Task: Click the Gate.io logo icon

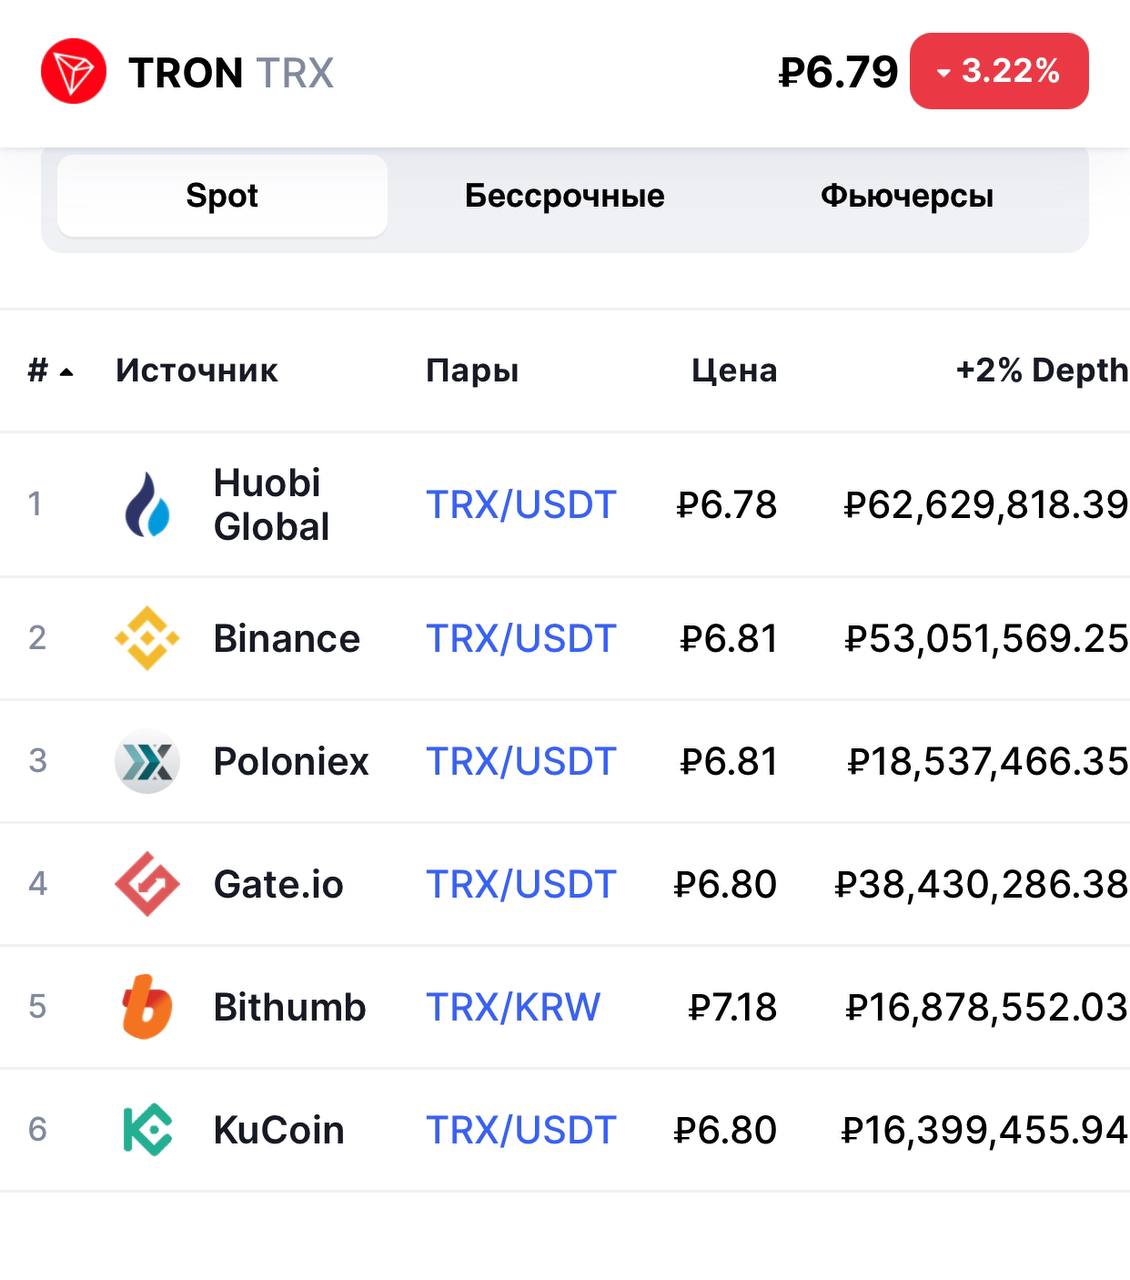Action: (x=147, y=884)
